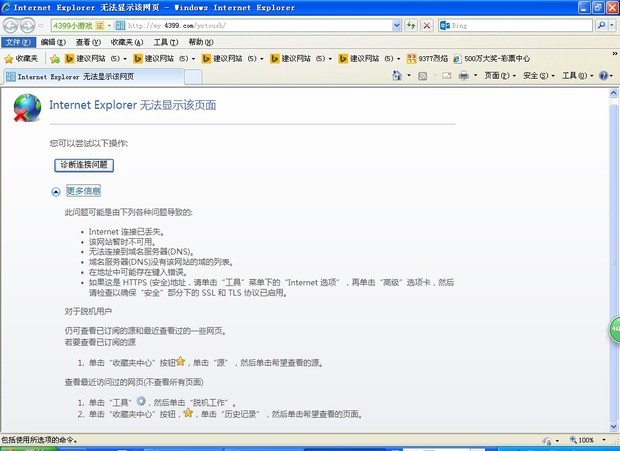620x451 pixels.
Task: Go back with the Back arrow button
Action: point(10,26)
